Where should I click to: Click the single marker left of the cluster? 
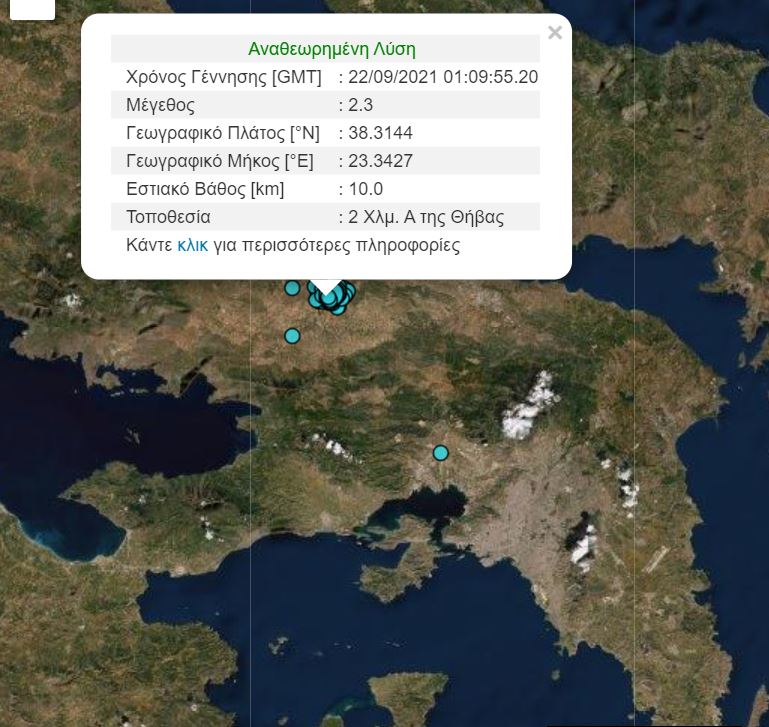click(x=292, y=288)
